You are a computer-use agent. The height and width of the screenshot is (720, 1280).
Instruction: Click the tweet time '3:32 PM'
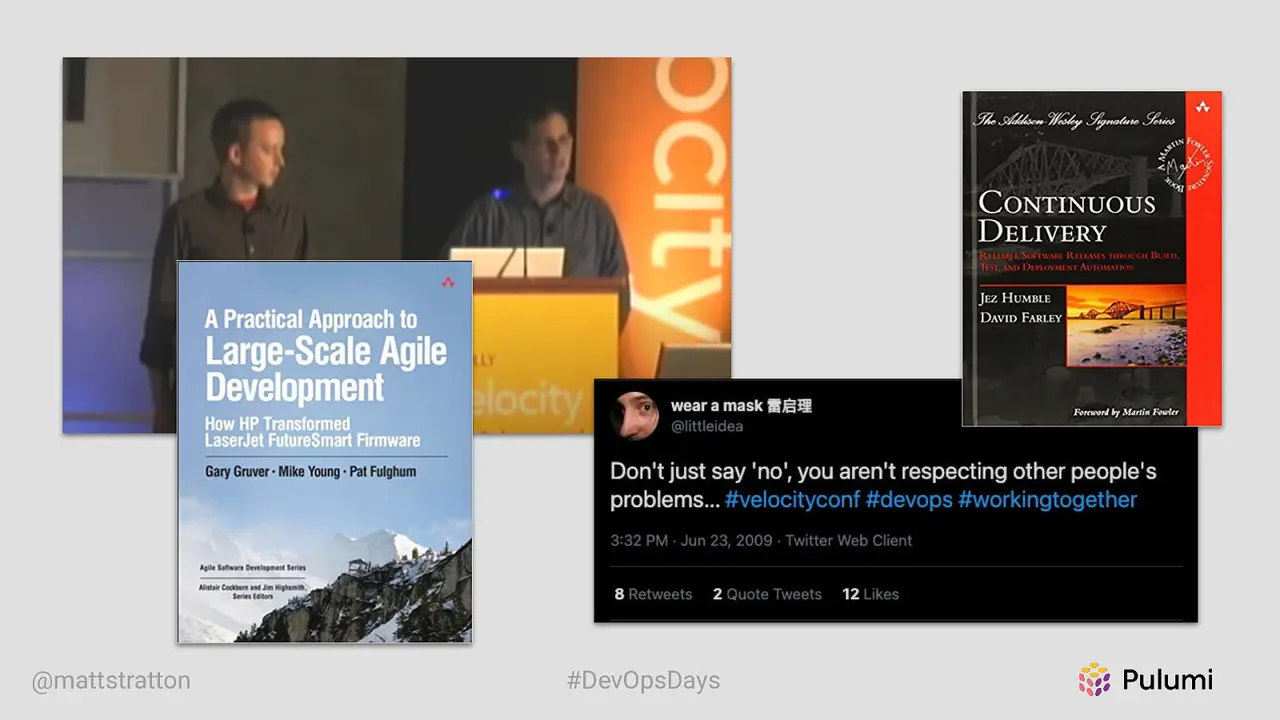click(639, 540)
